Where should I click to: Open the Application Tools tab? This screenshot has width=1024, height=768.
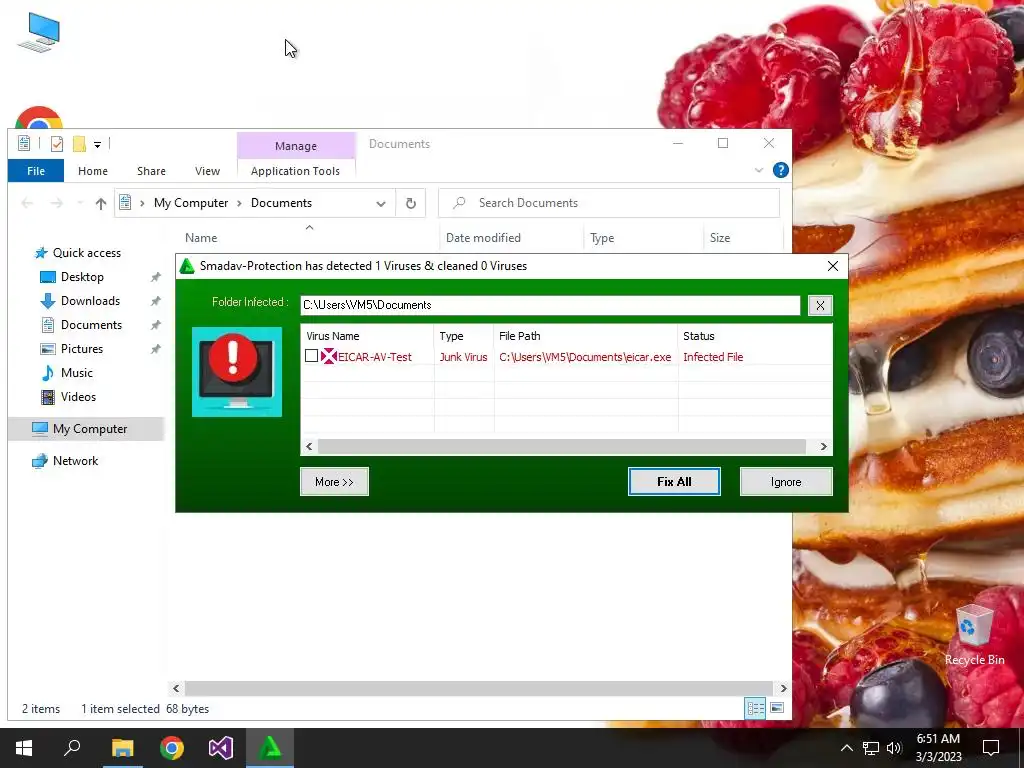(x=295, y=171)
